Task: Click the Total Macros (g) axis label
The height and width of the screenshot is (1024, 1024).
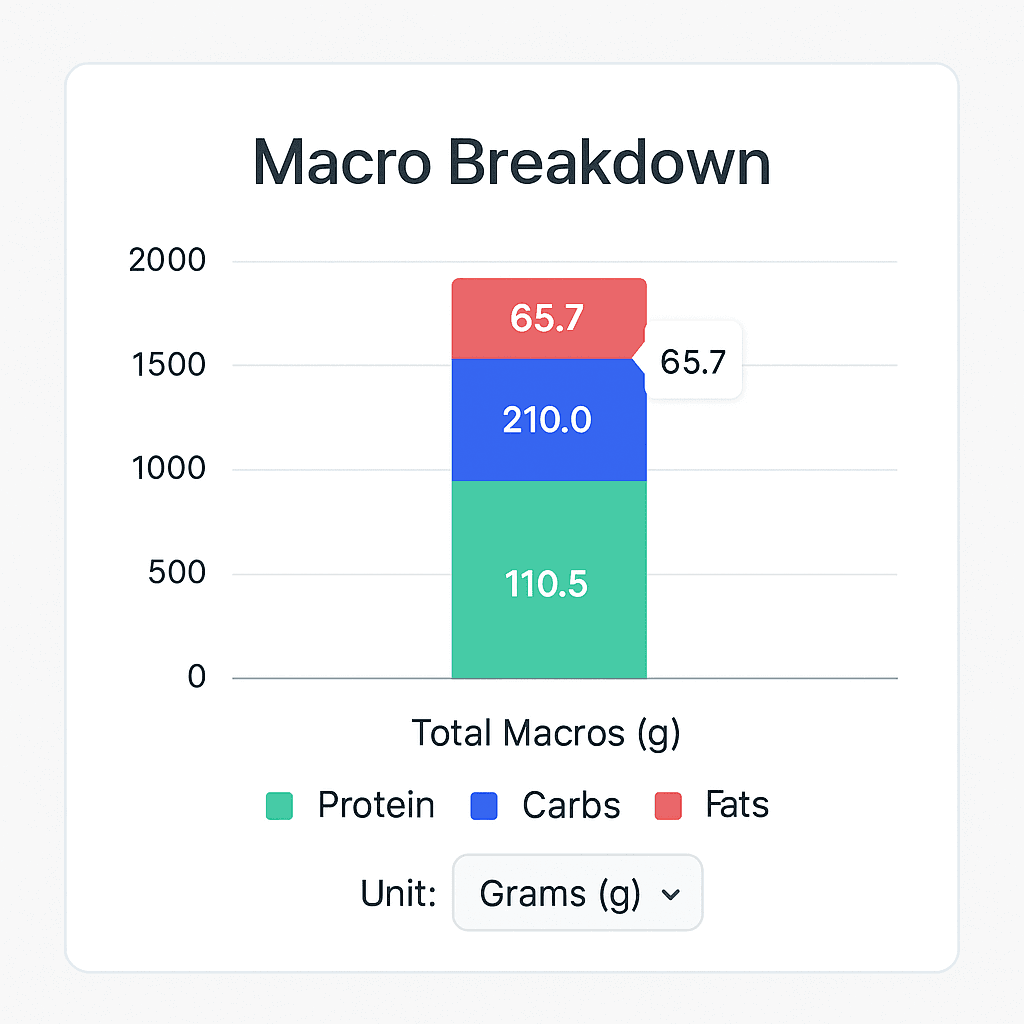Action: coord(546,733)
